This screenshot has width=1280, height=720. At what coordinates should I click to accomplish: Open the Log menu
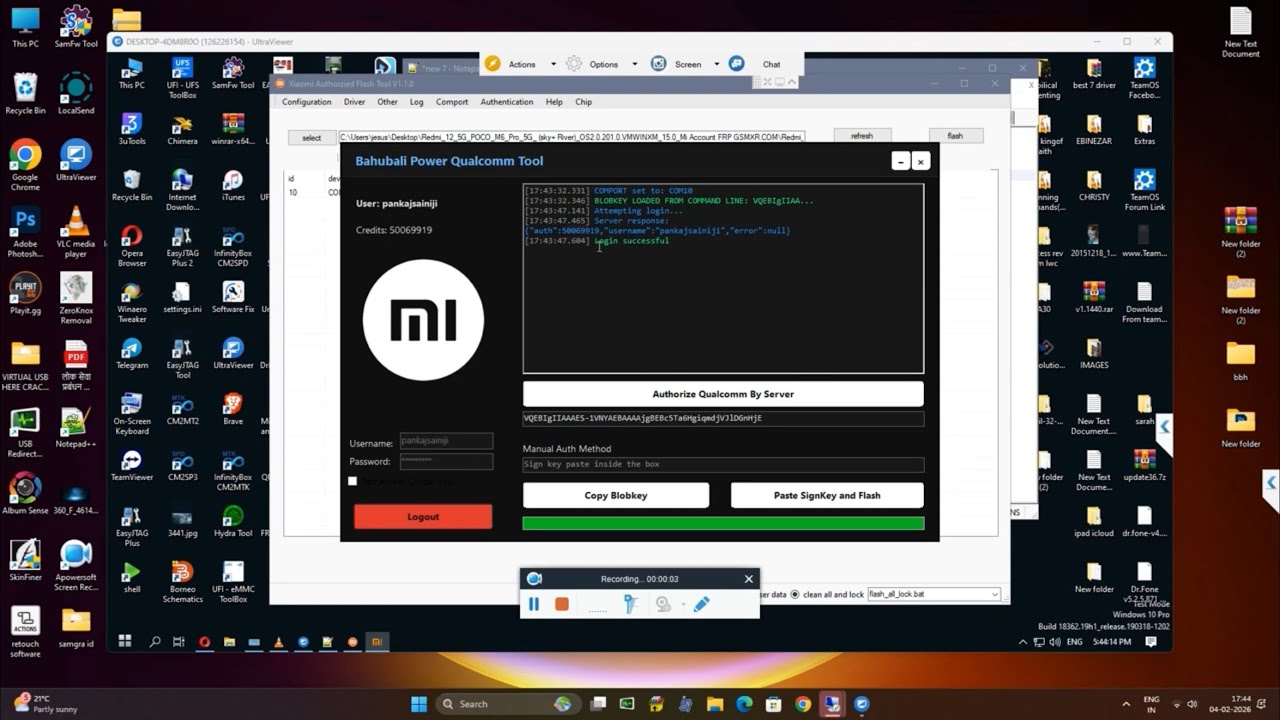[x=416, y=102]
